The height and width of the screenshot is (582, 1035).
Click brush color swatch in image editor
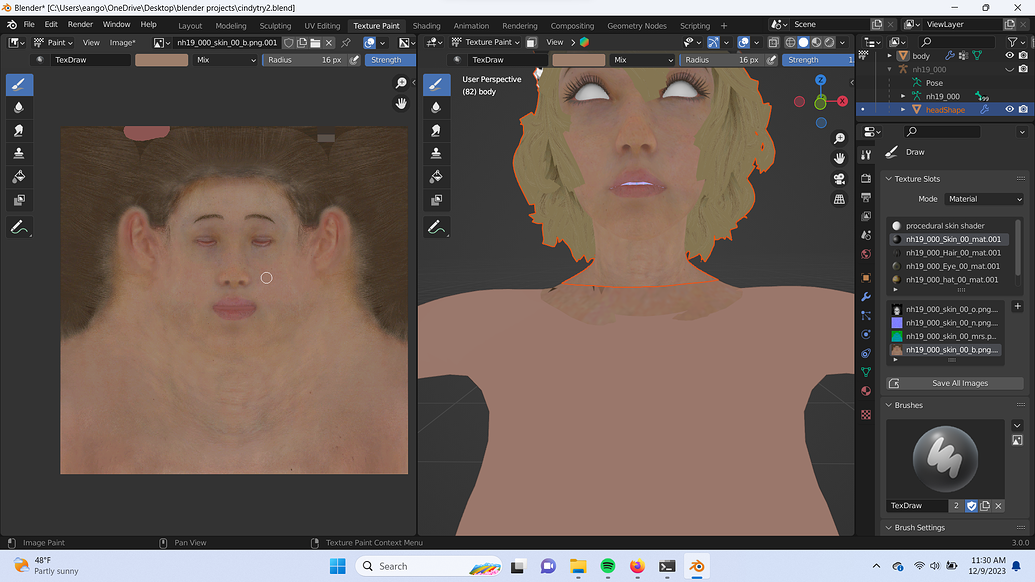click(162, 59)
